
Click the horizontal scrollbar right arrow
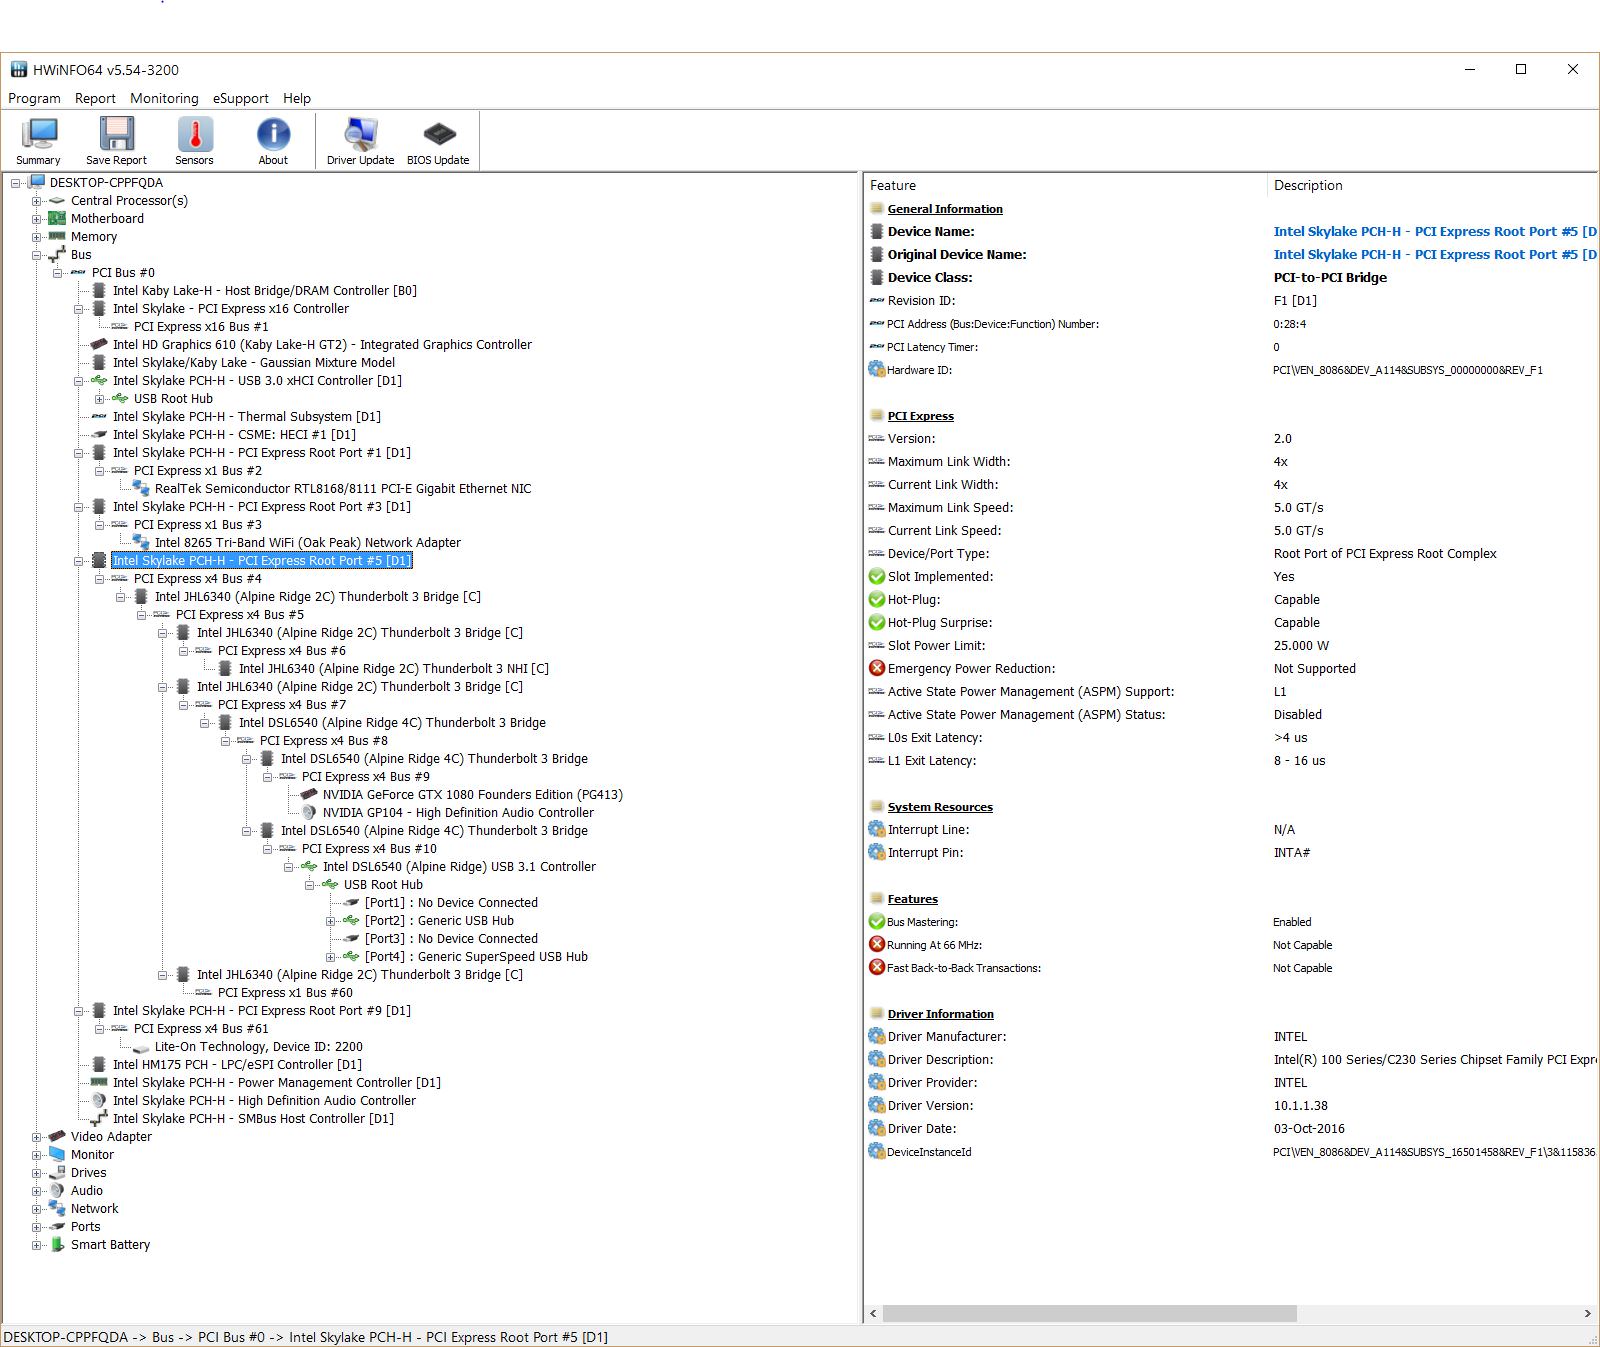(1587, 1313)
